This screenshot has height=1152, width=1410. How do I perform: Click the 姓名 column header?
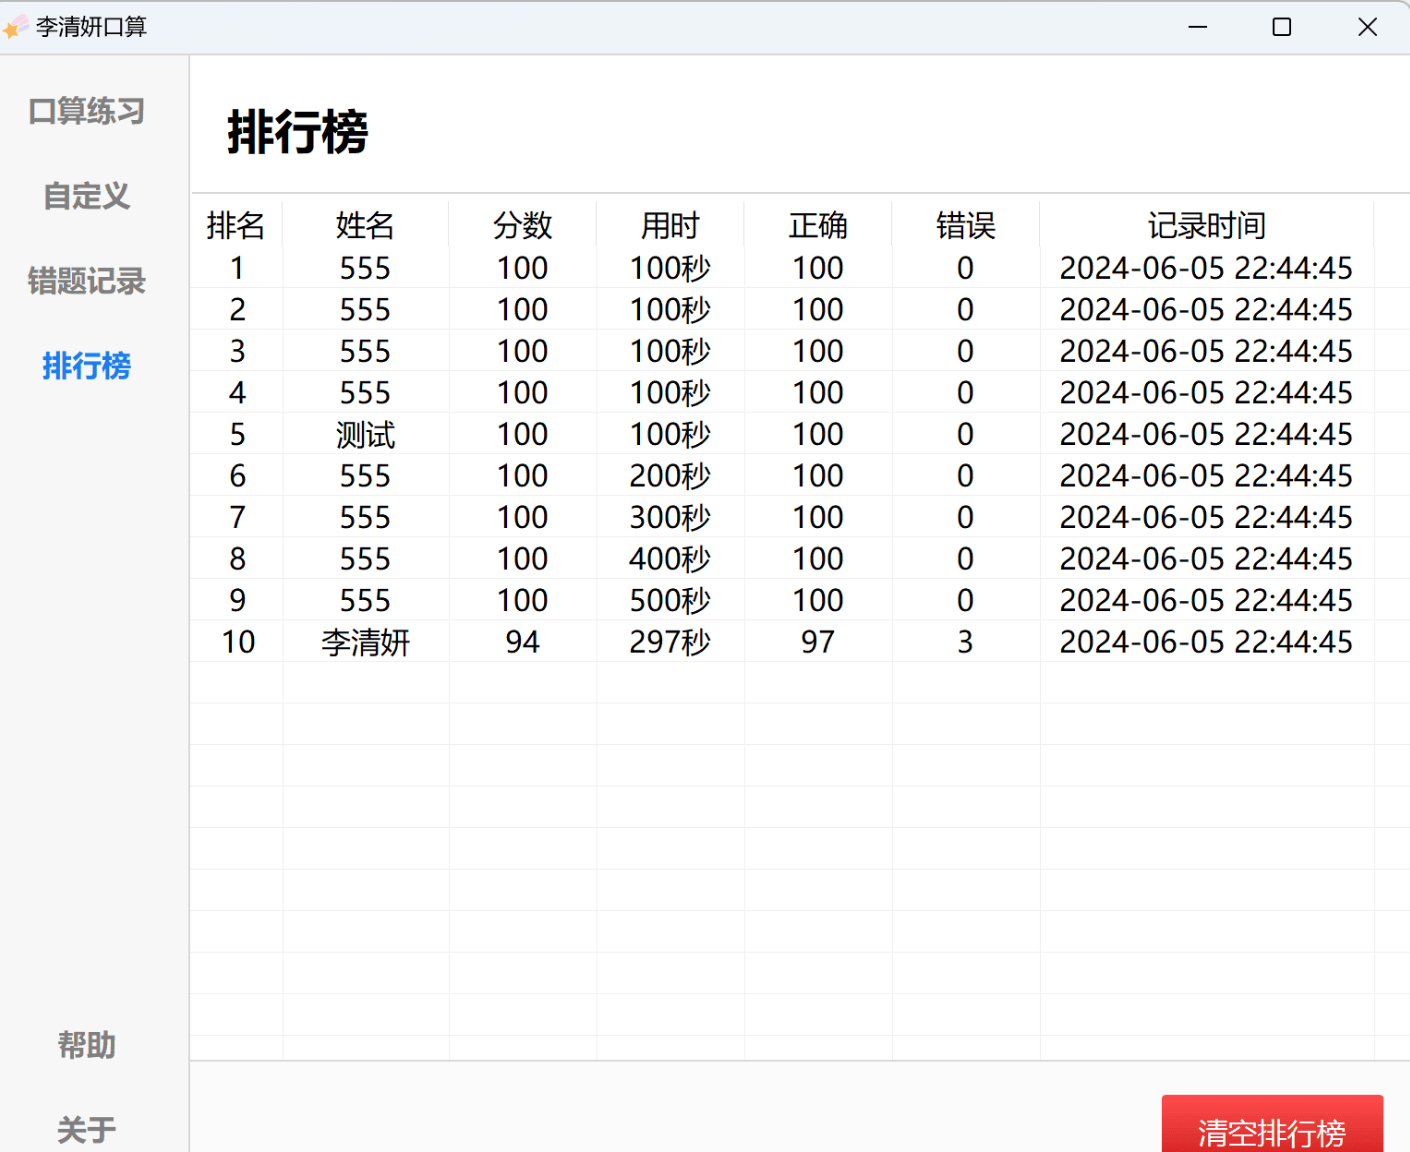click(365, 226)
